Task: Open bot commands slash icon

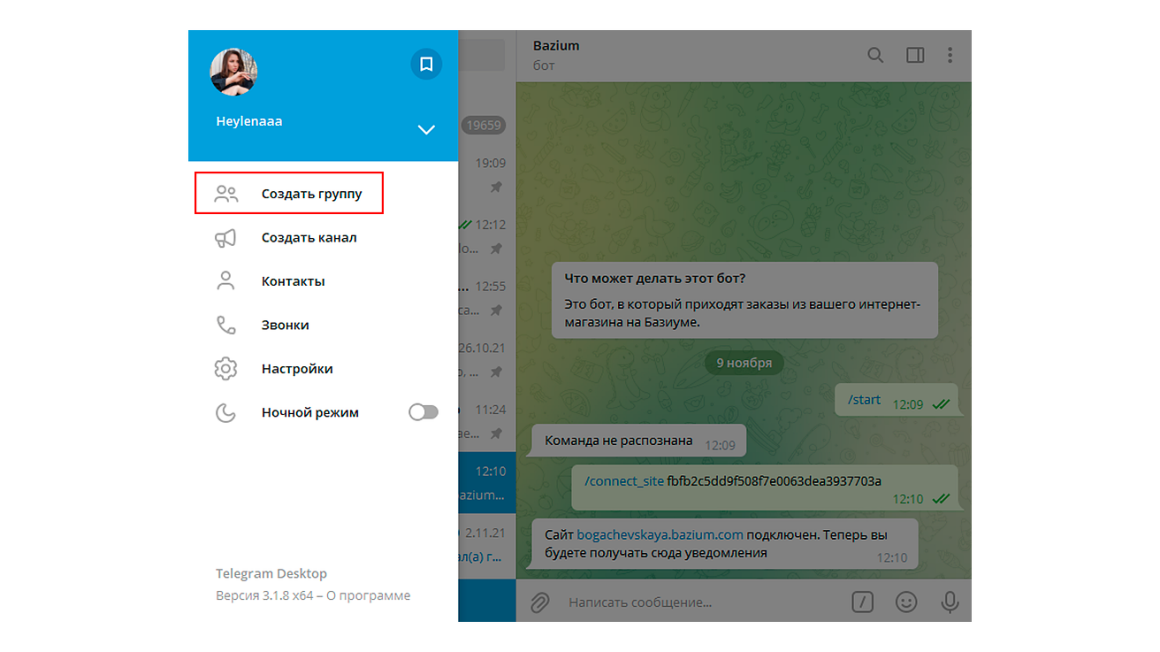Action: [x=863, y=602]
